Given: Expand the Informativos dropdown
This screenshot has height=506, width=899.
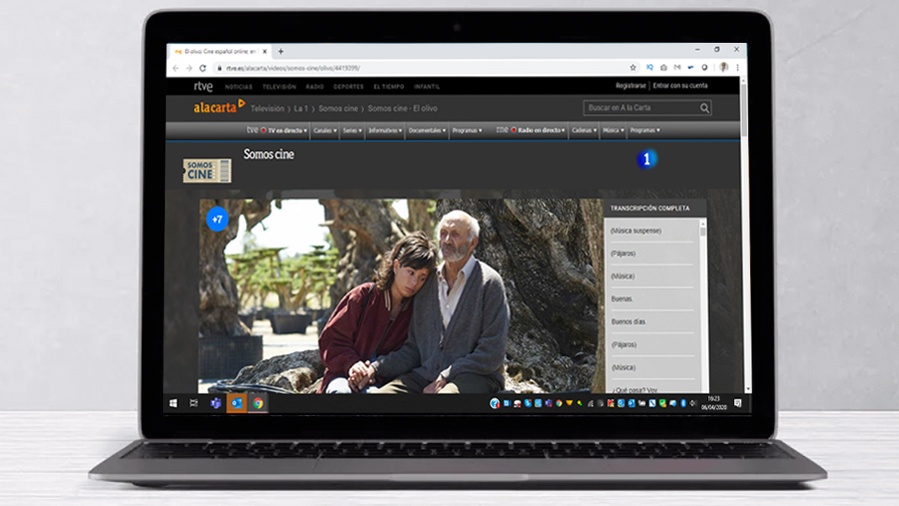Looking at the screenshot, I should pos(385,131).
